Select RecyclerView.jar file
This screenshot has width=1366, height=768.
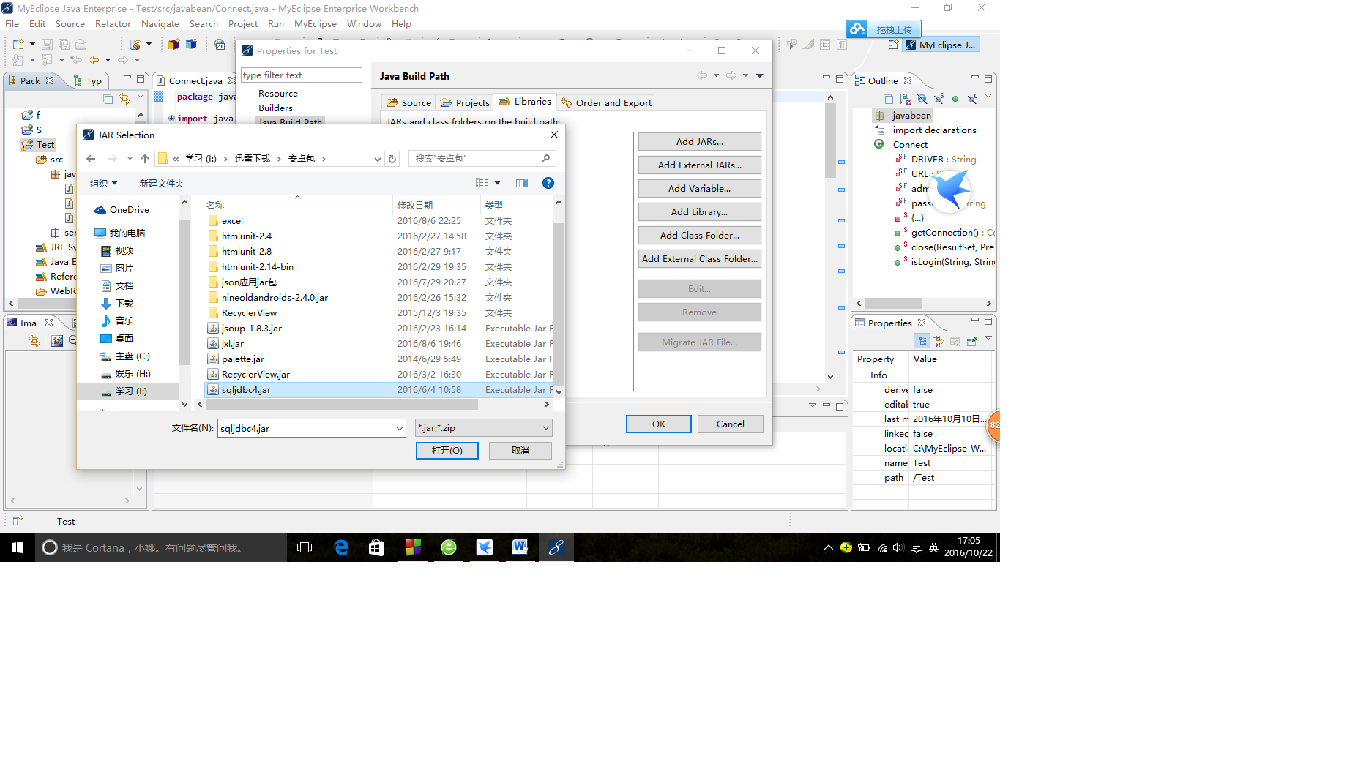tap(378, 374)
